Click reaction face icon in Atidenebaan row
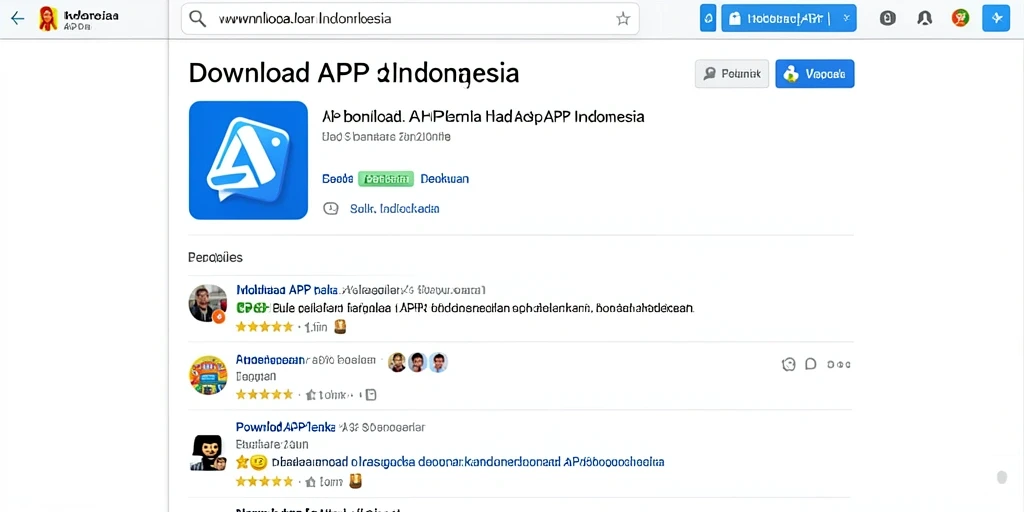 [x=789, y=364]
